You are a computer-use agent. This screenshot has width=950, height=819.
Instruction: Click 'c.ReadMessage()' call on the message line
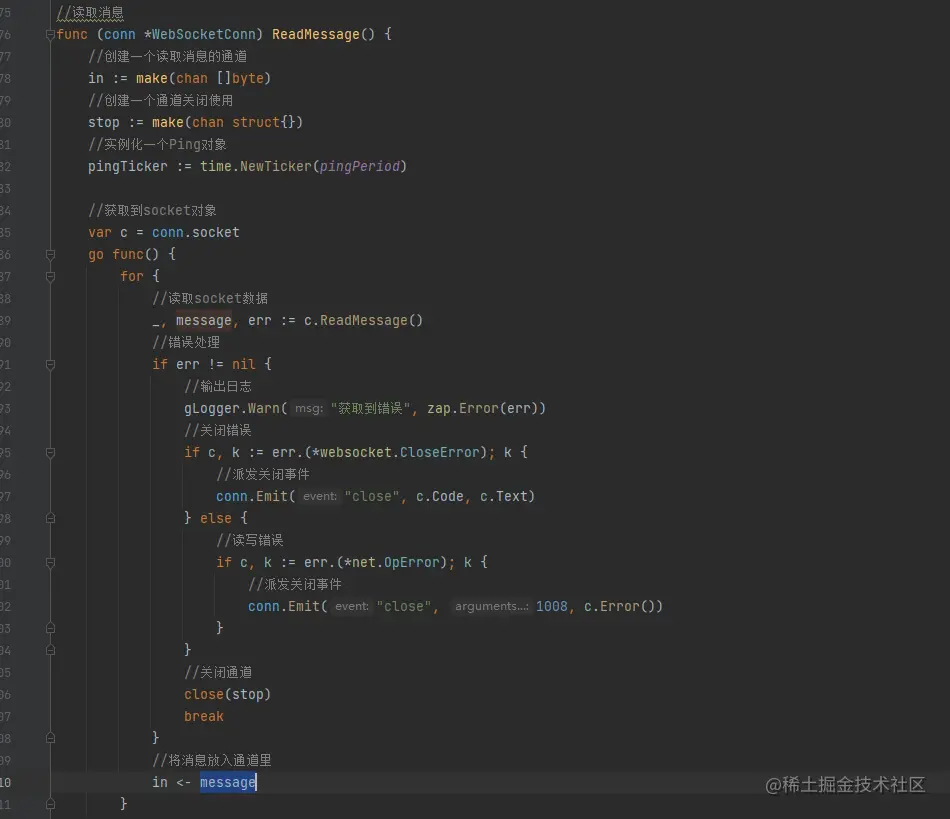[363, 320]
